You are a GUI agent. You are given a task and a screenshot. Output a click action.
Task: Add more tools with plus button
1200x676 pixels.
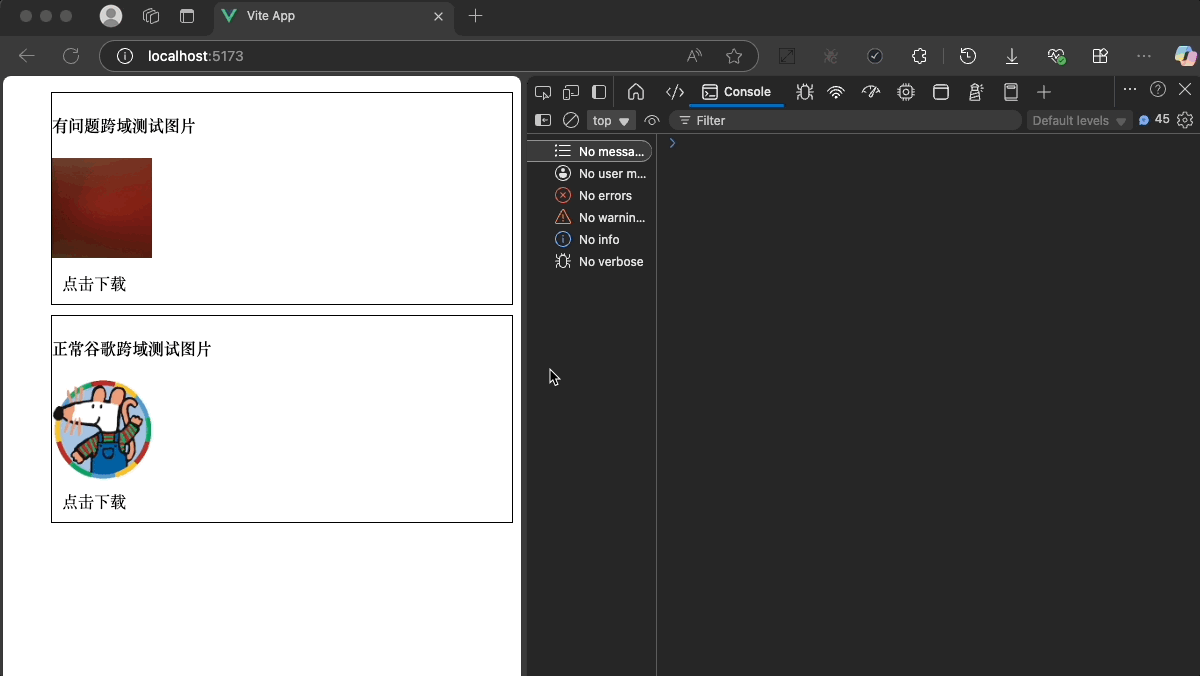coord(1044,92)
